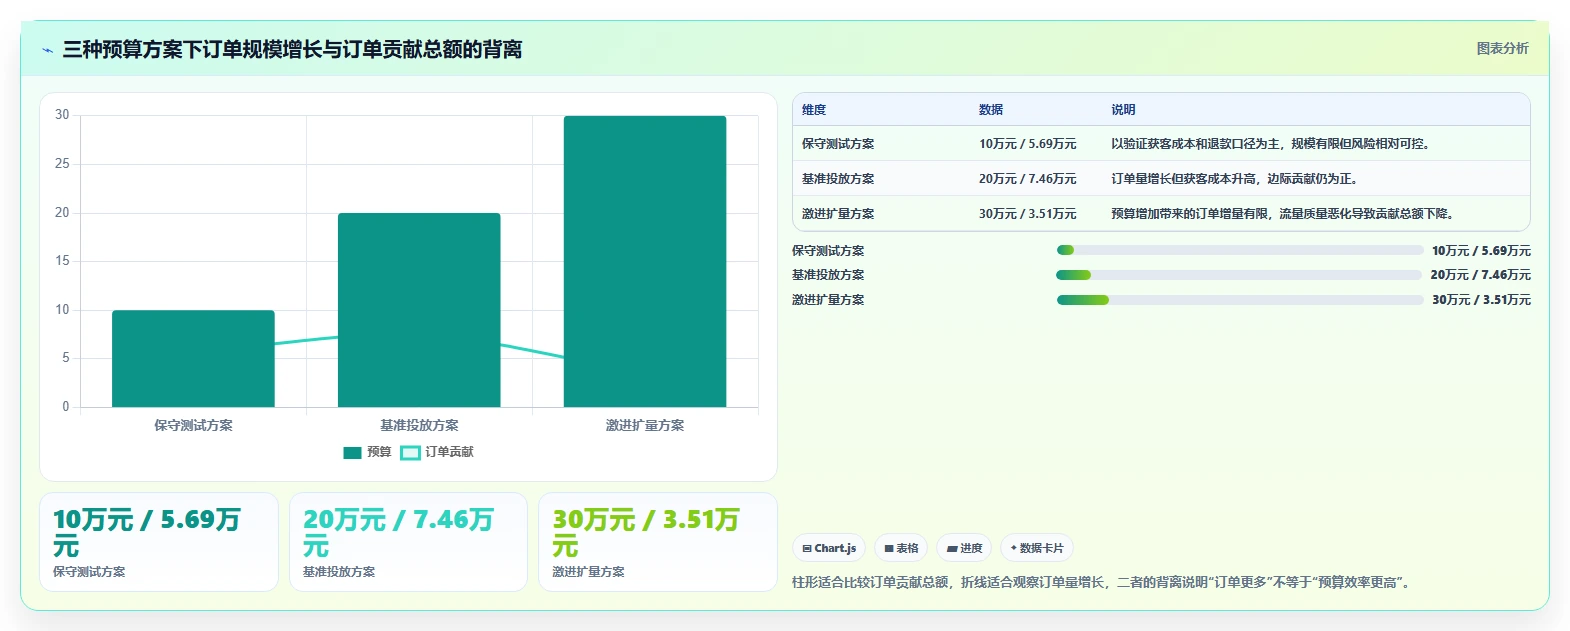
Task: Click the description starting 以验证获客成本
Action: click(x=1273, y=144)
